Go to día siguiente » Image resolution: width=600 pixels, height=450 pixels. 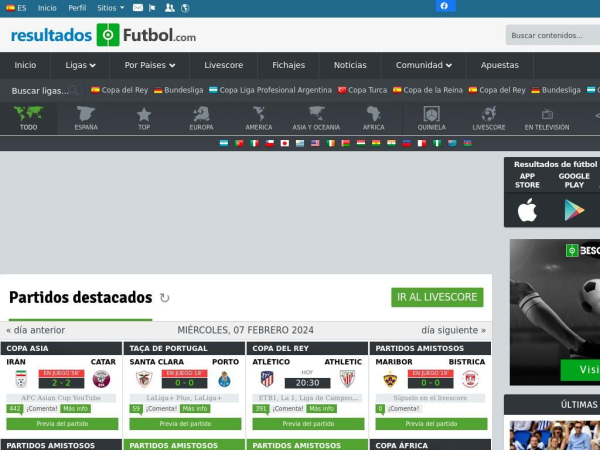tap(453, 330)
